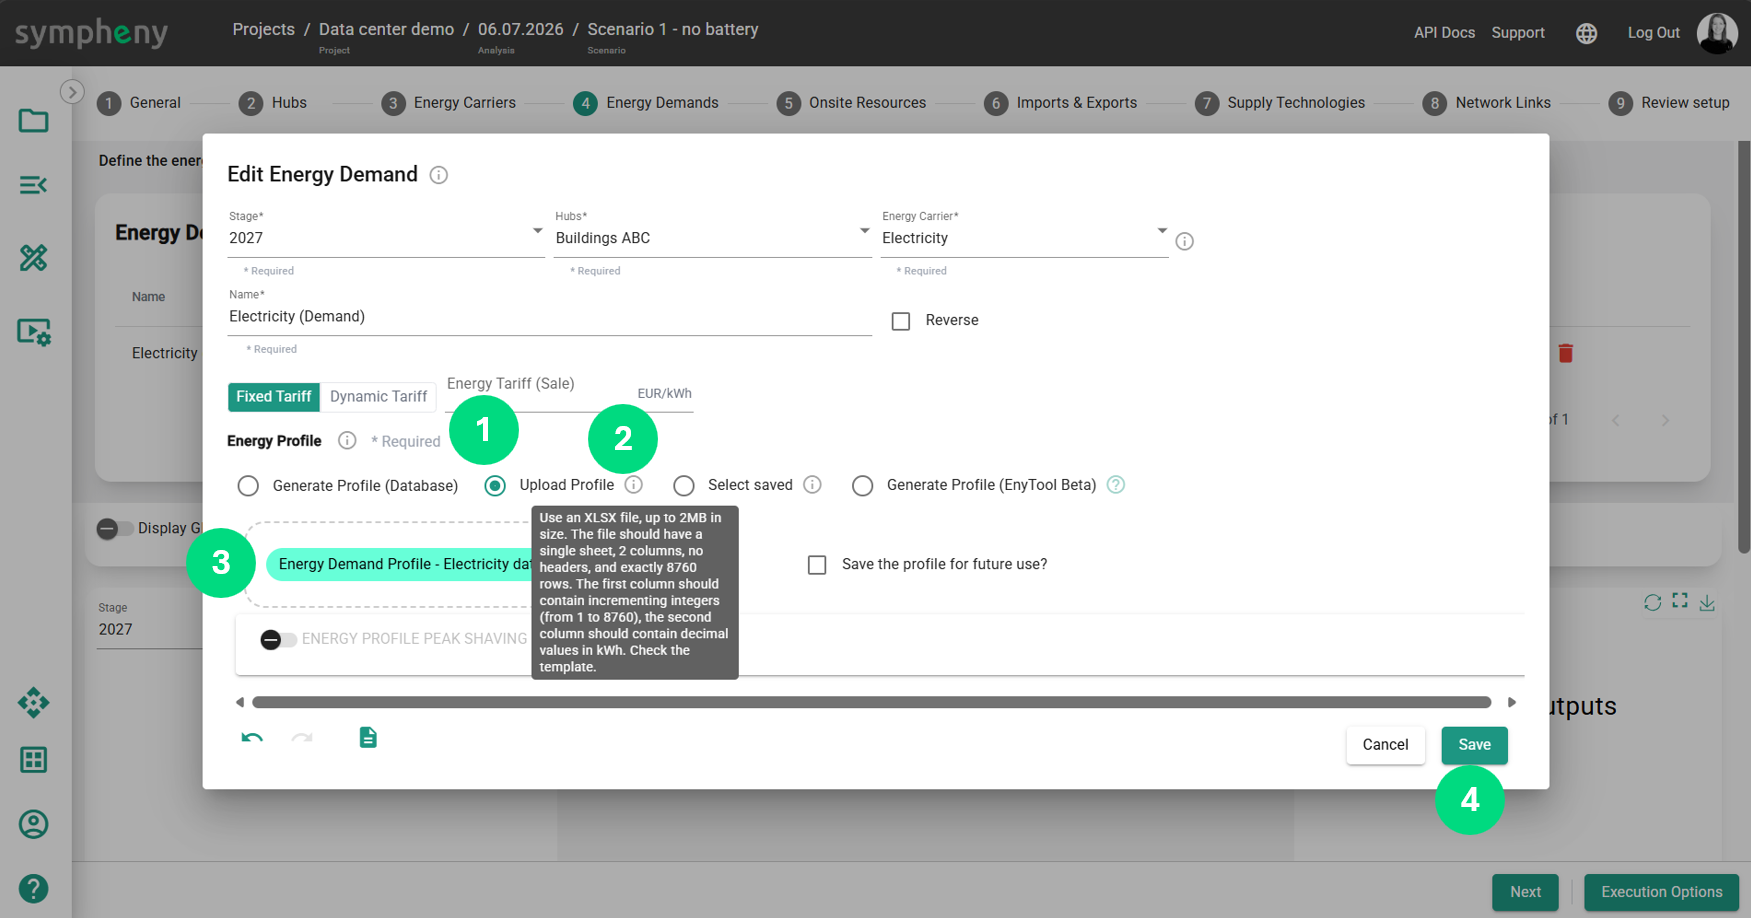
Task: Select Generate Profile (Database) radio option
Action: coord(248,486)
